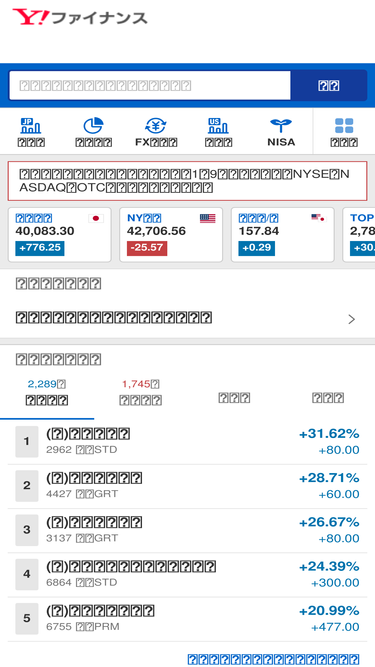The image size is (375, 667).
Task: Open the dollar/yen card showing 157.84
Action: click(283, 235)
